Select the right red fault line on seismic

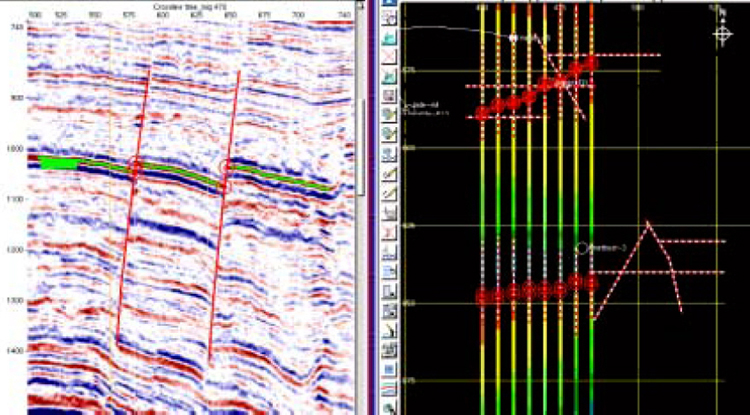tap(224, 220)
